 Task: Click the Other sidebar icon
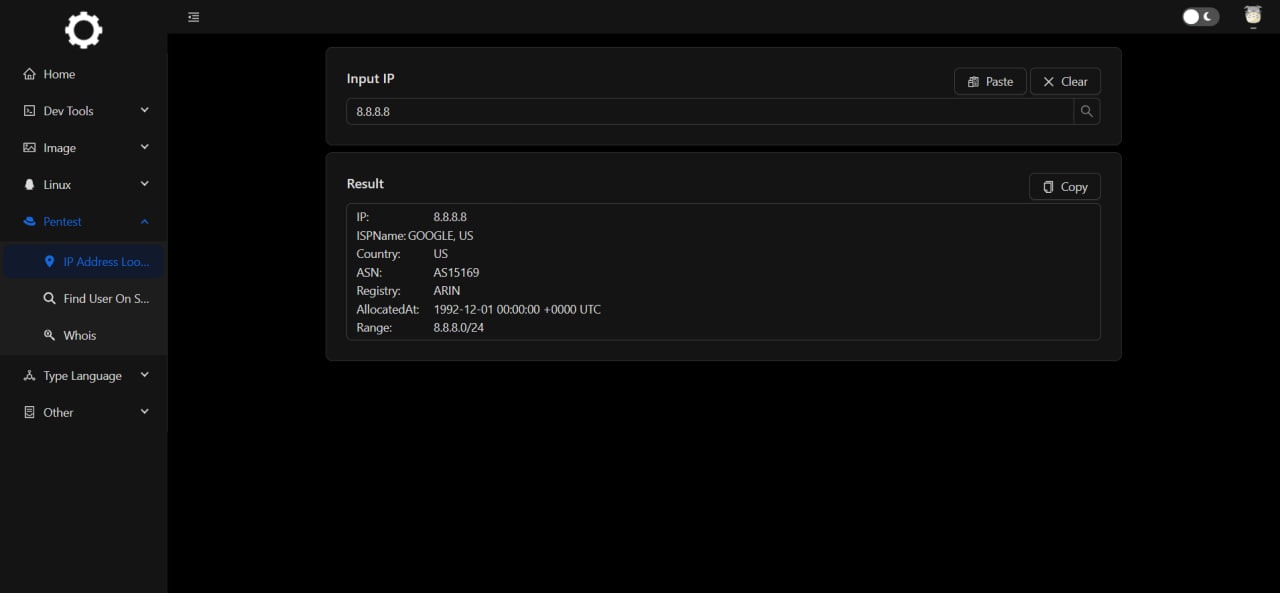click(28, 412)
